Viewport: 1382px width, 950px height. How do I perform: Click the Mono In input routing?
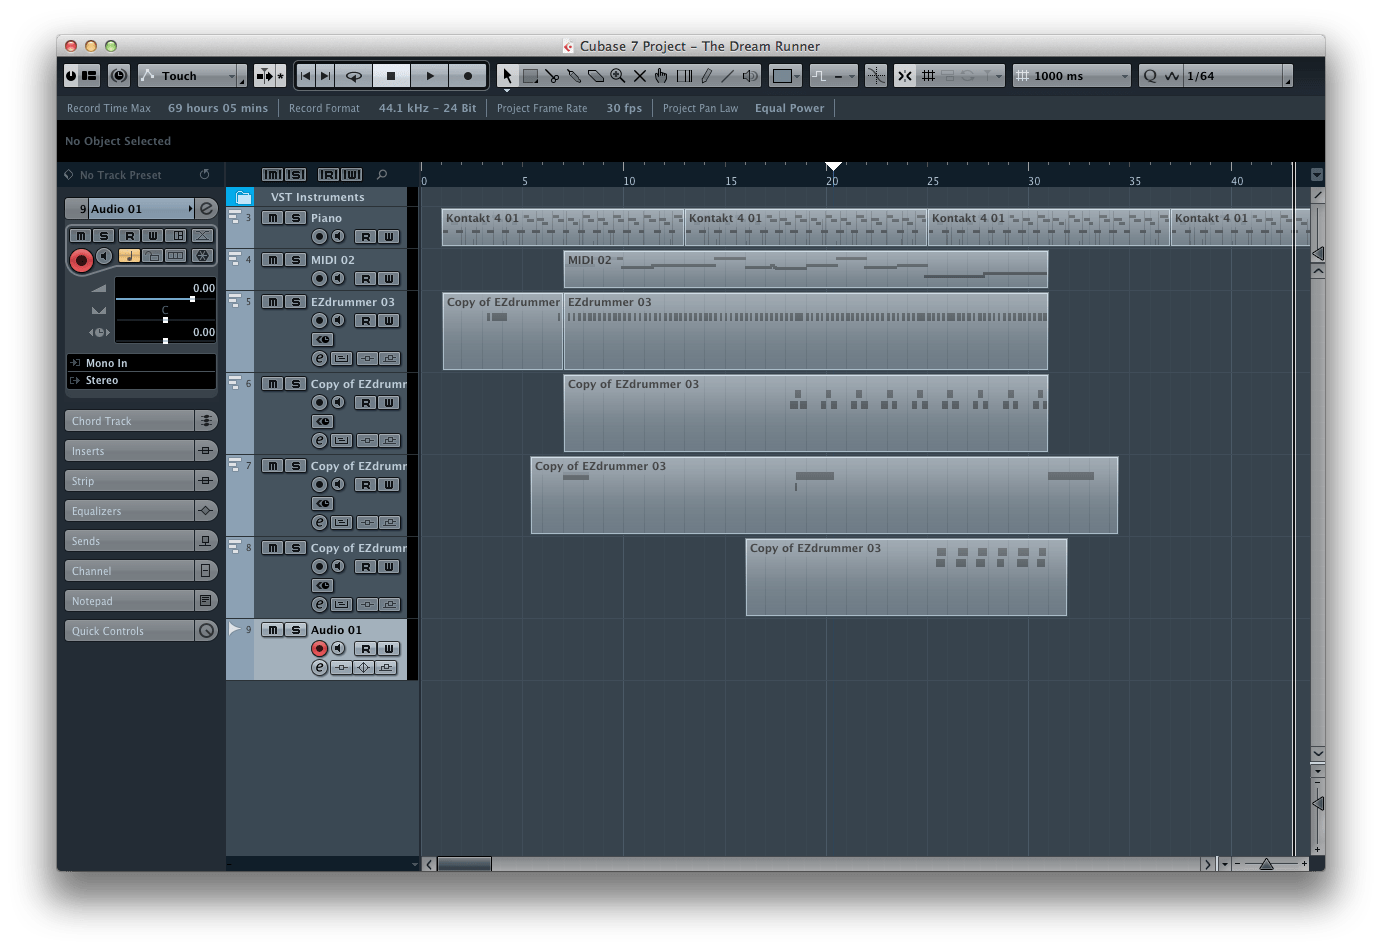(141, 363)
